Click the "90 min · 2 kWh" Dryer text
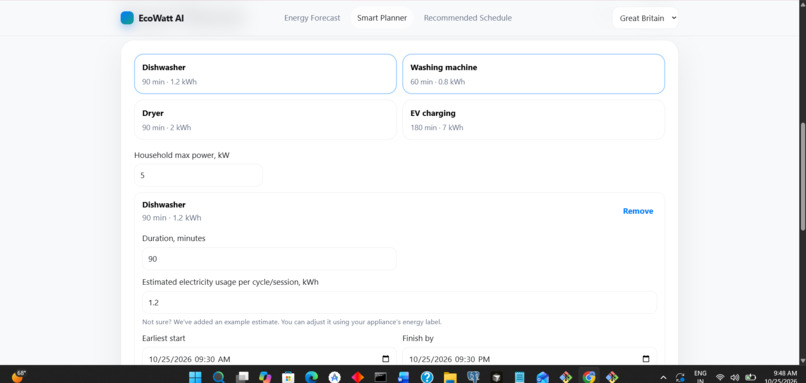The width and height of the screenshot is (806, 383). coord(167,127)
